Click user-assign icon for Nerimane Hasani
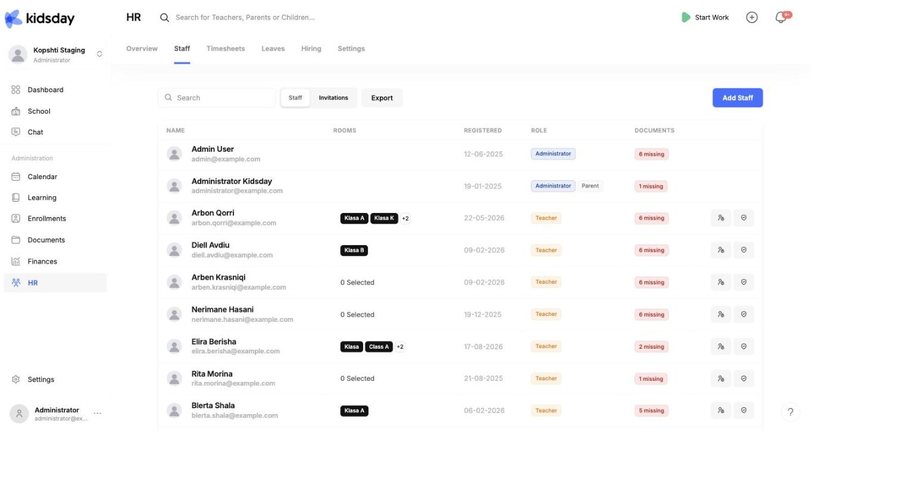900x479 pixels. tap(721, 314)
